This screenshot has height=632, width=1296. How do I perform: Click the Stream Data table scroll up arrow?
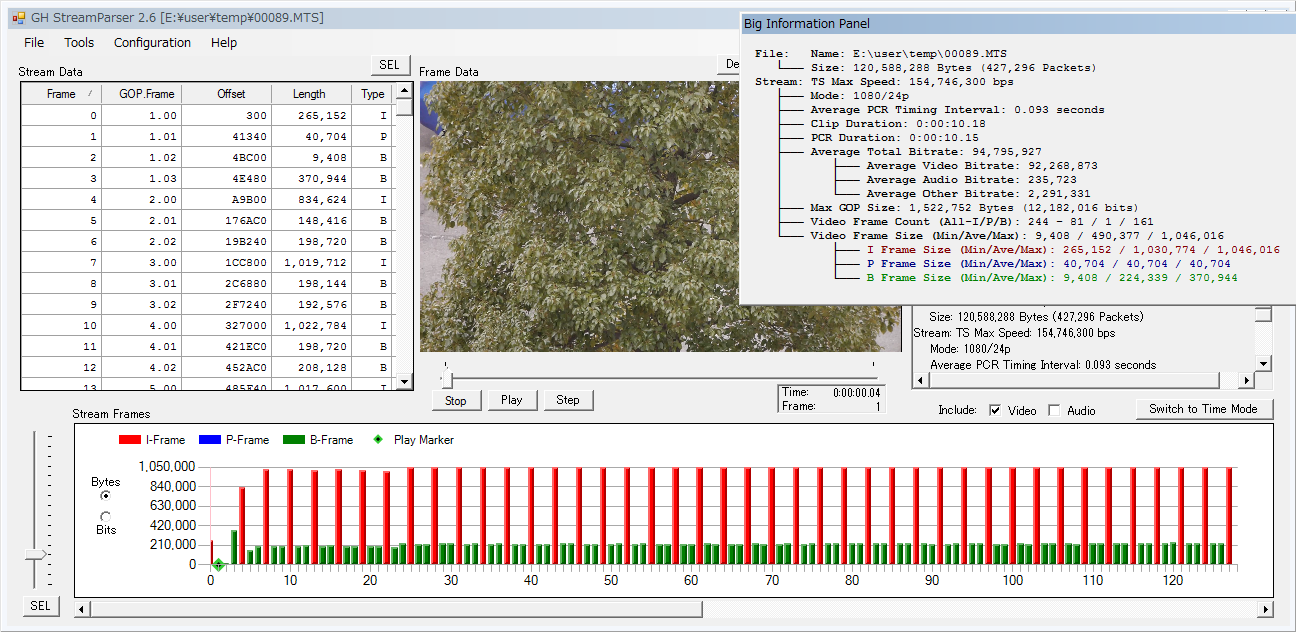tap(404, 92)
